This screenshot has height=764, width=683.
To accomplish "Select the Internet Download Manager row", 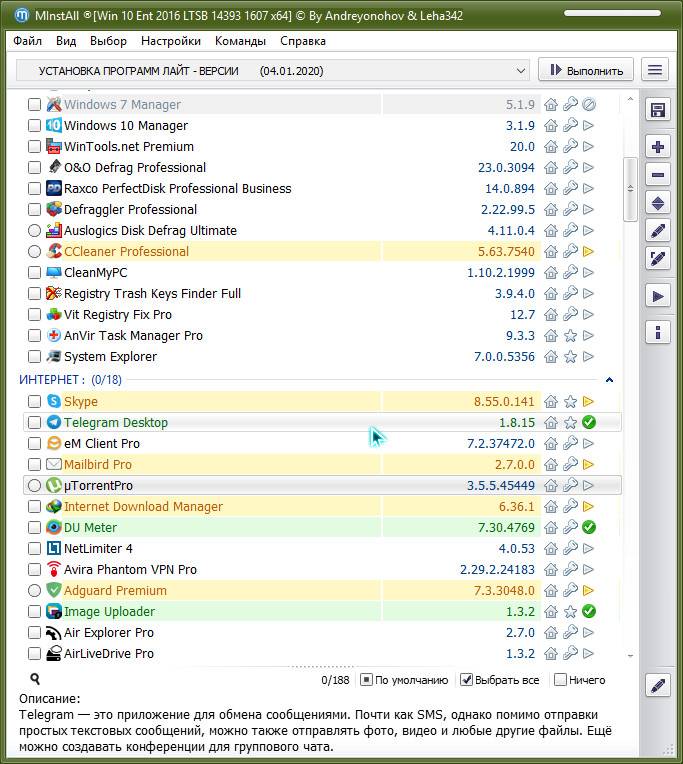I will (x=323, y=507).
